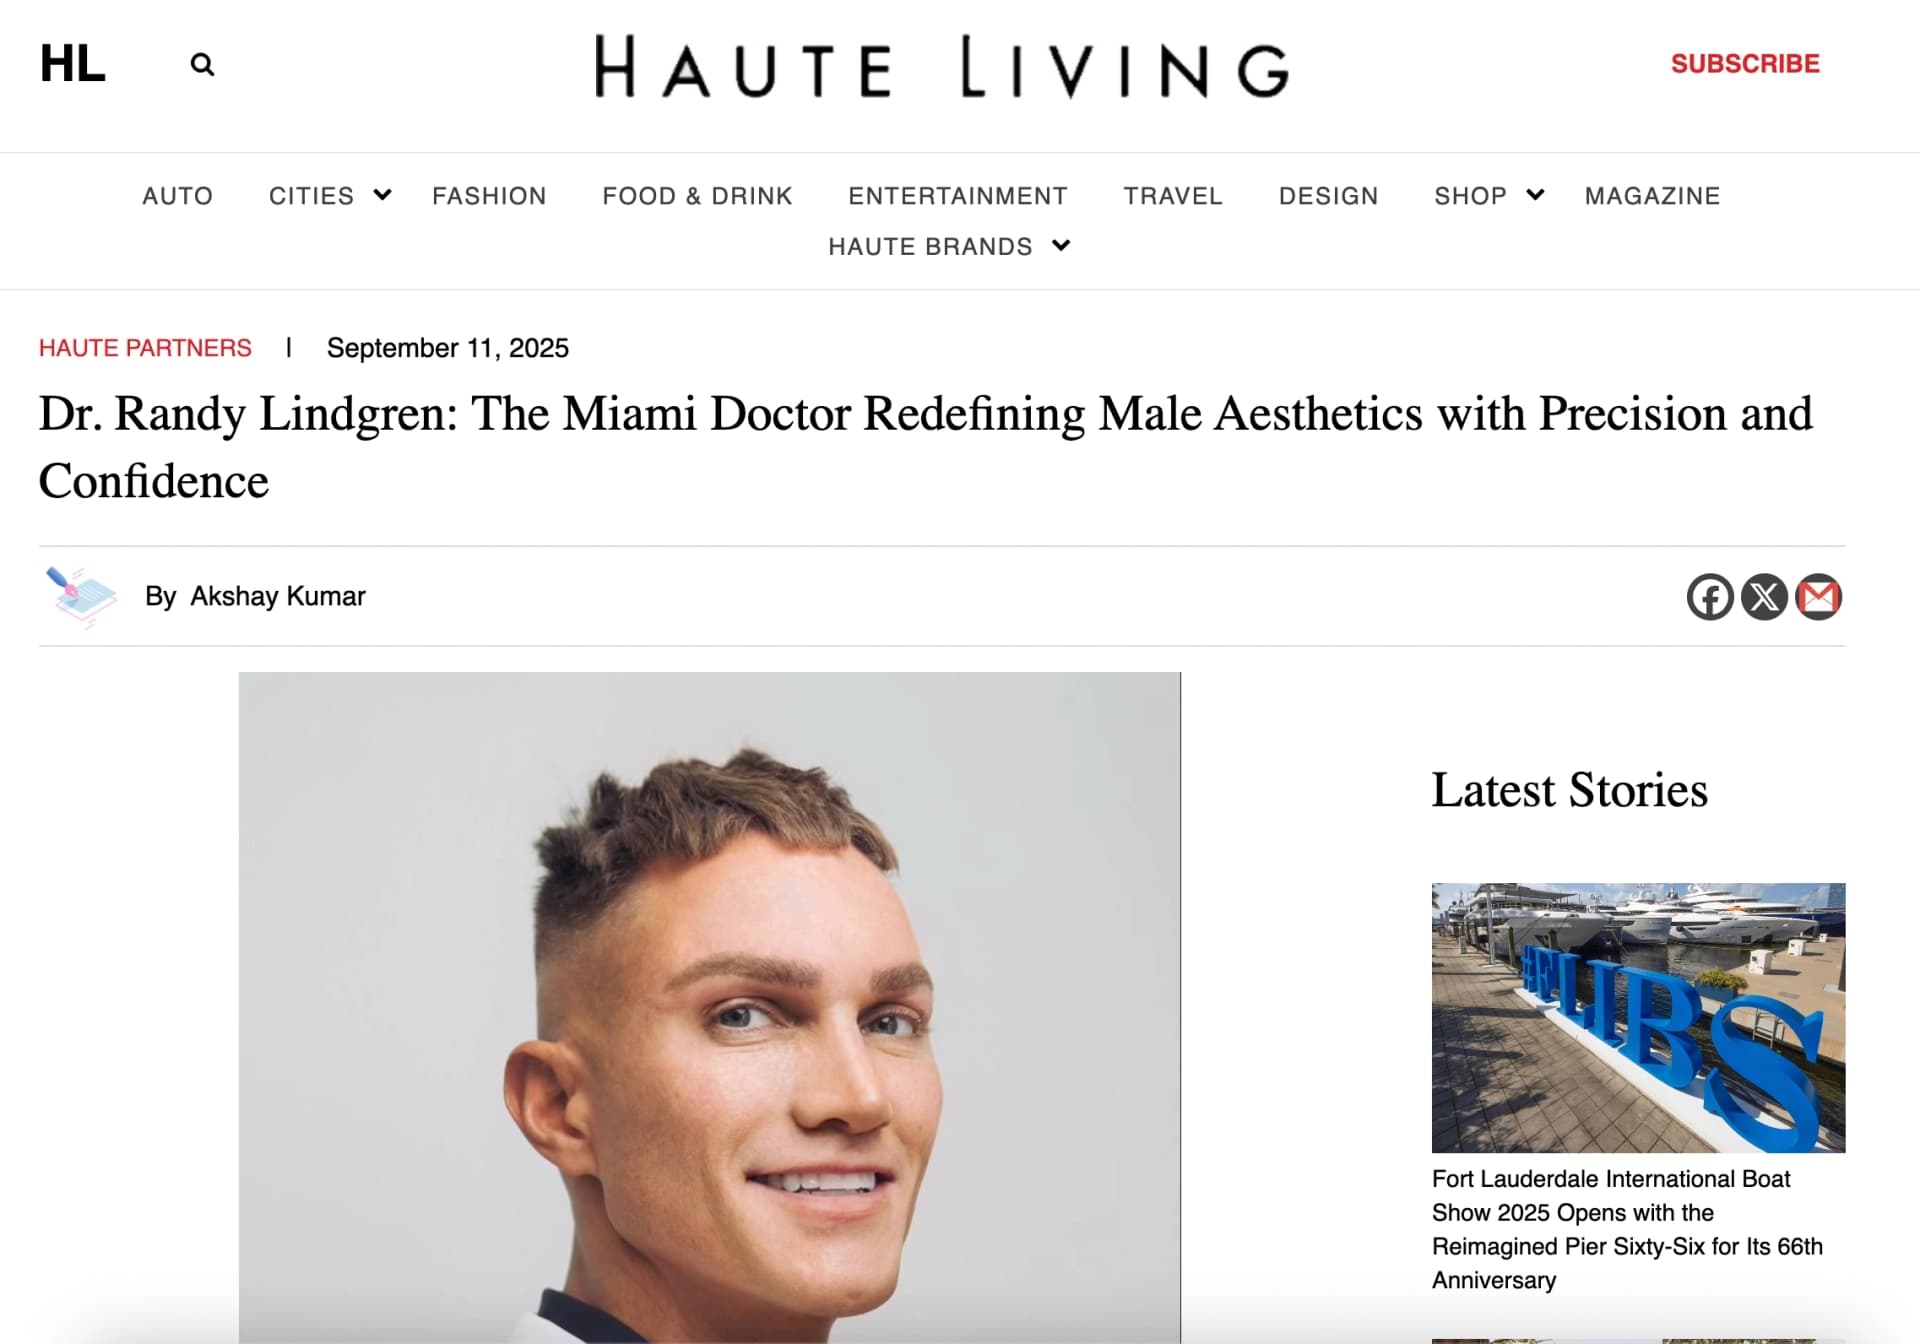The width and height of the screenshot is (1920, 1344).
Task: Open the Haute Partners category link
Action: tap(145, 348)
